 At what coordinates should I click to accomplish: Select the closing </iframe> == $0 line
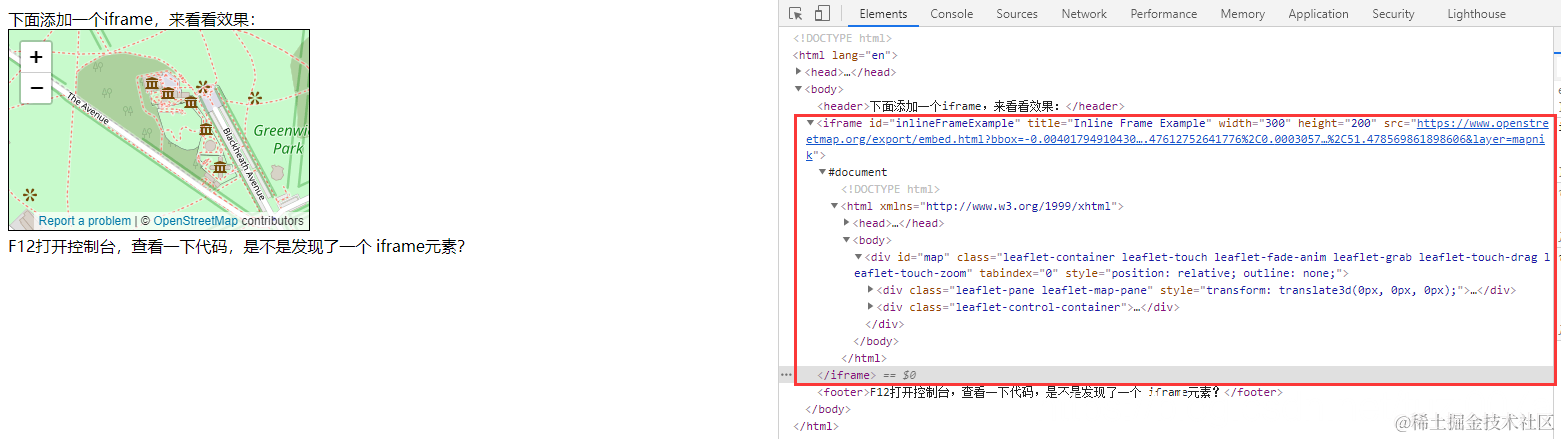click(867, 375)
